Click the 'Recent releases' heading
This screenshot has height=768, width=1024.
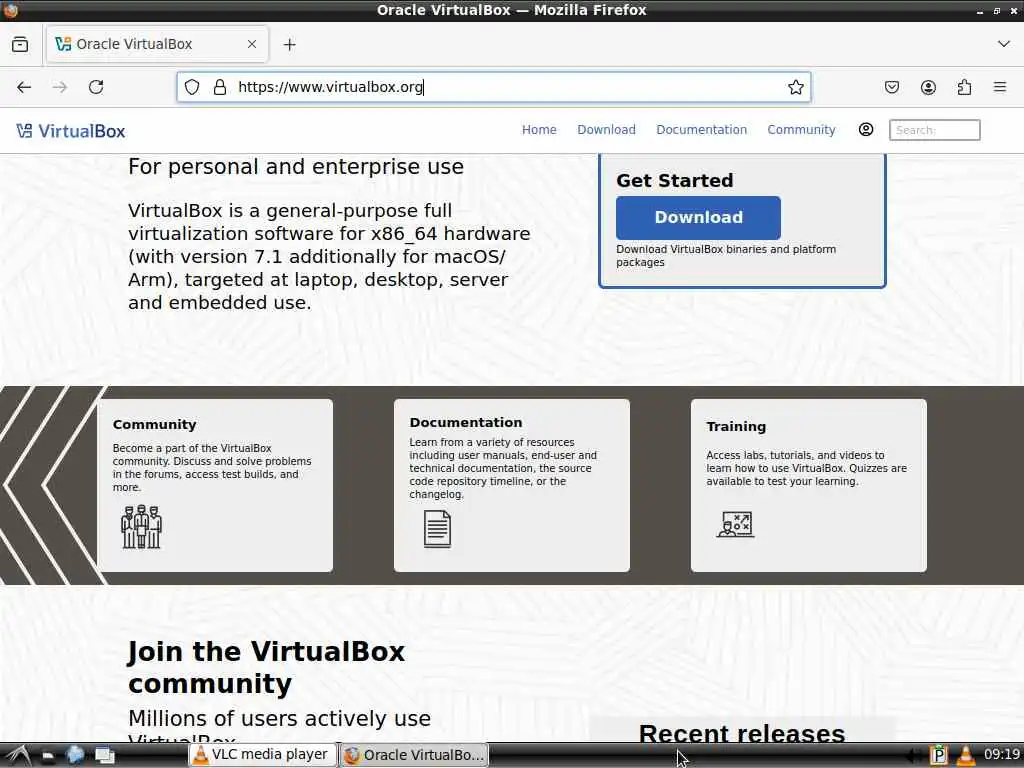click(742, 733)
